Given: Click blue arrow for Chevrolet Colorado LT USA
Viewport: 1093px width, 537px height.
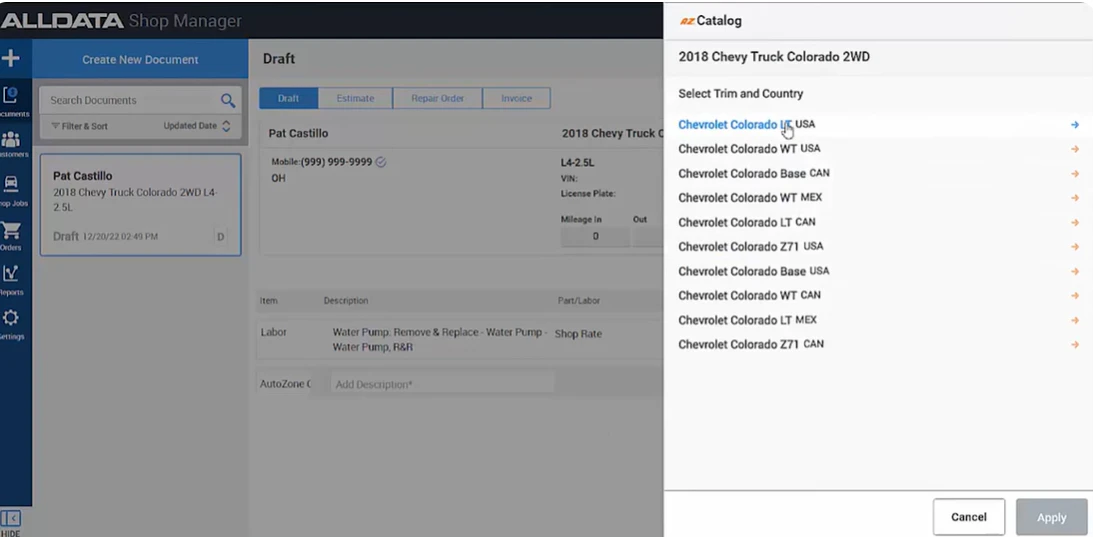Looking at the screenshot, I should coord(1075,125).
